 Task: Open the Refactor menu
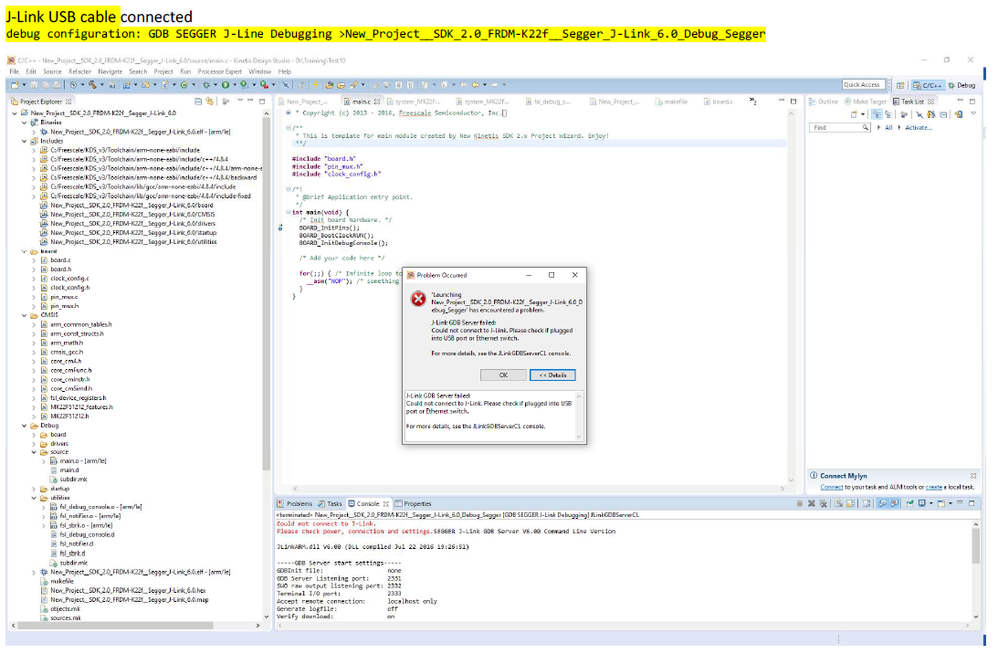(80, 72)
